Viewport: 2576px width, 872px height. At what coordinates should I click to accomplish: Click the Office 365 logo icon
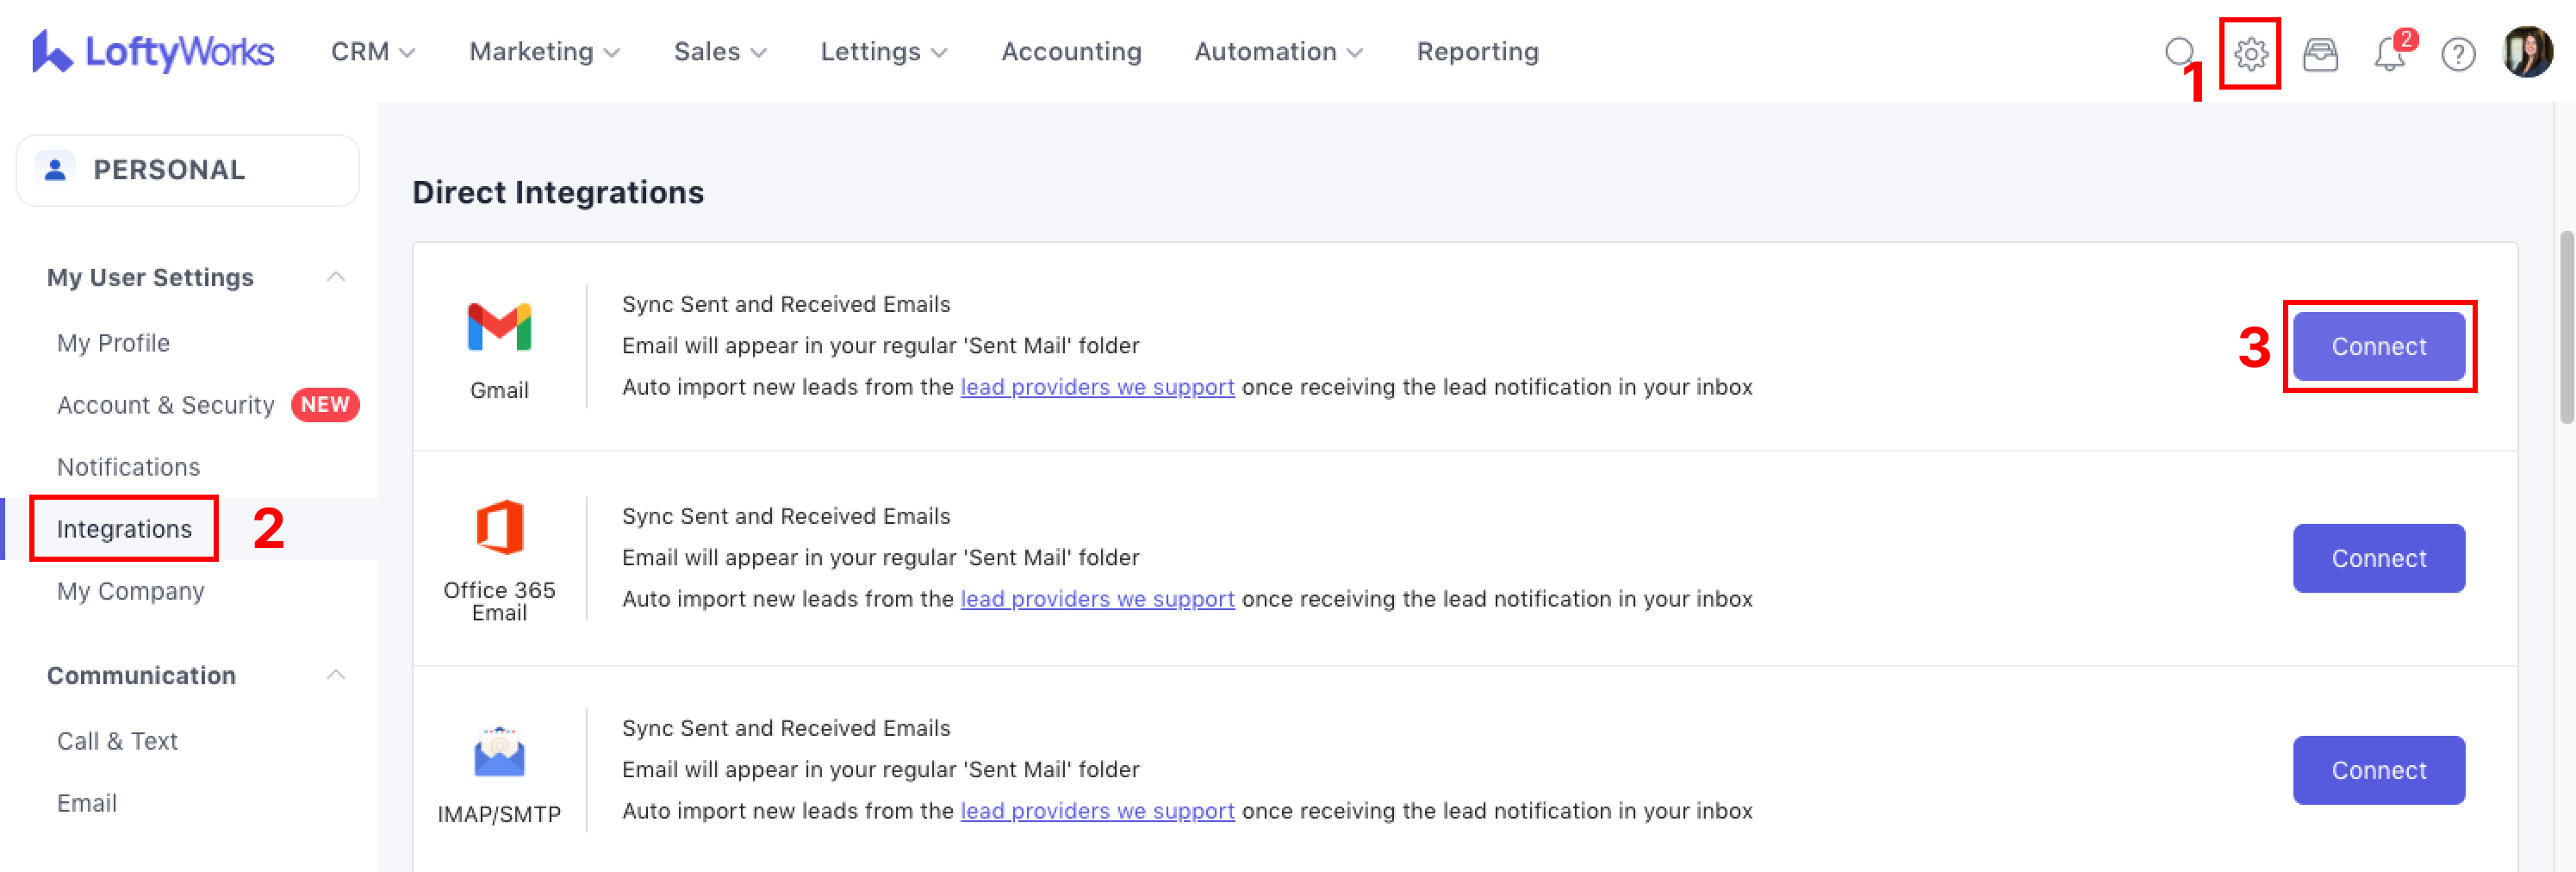(x=499, y=527)
